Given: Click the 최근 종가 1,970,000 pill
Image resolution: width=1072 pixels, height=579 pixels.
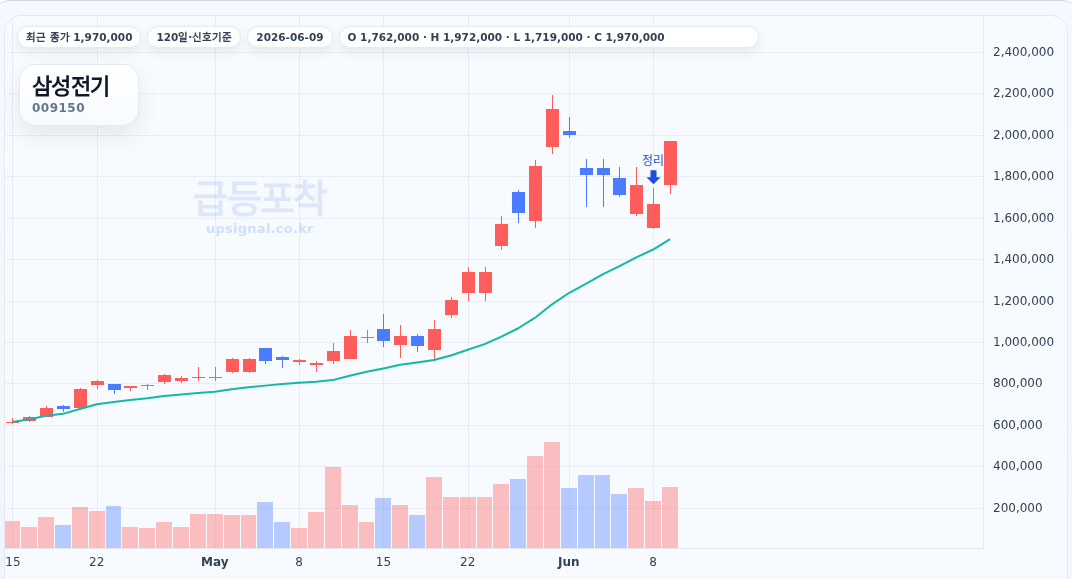Looking at the screenshot, I should pos(79,37).
